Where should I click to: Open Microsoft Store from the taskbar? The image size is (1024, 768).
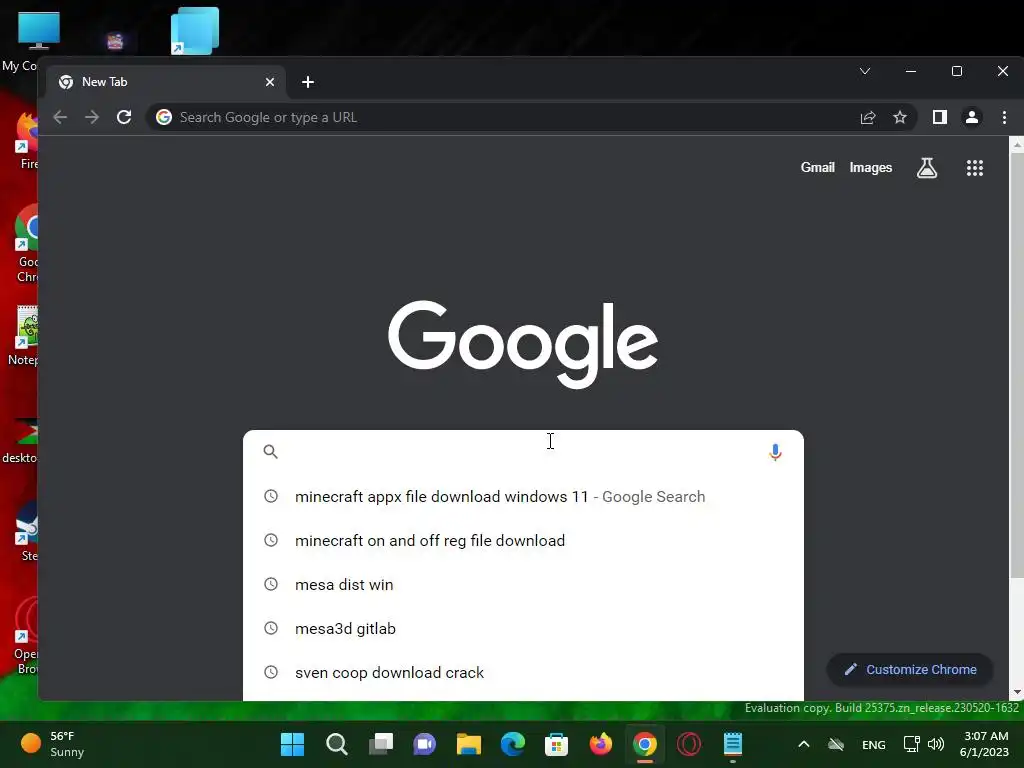556,744
